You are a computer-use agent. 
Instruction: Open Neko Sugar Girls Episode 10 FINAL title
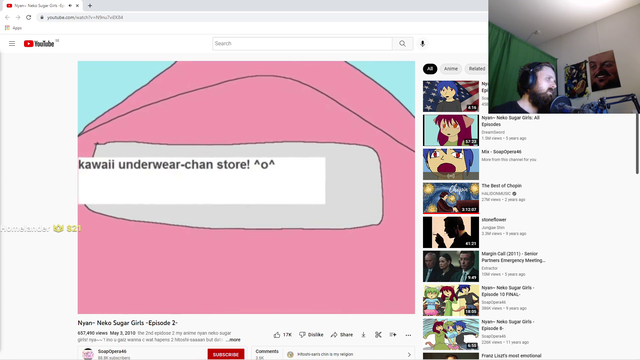point(508,291)
